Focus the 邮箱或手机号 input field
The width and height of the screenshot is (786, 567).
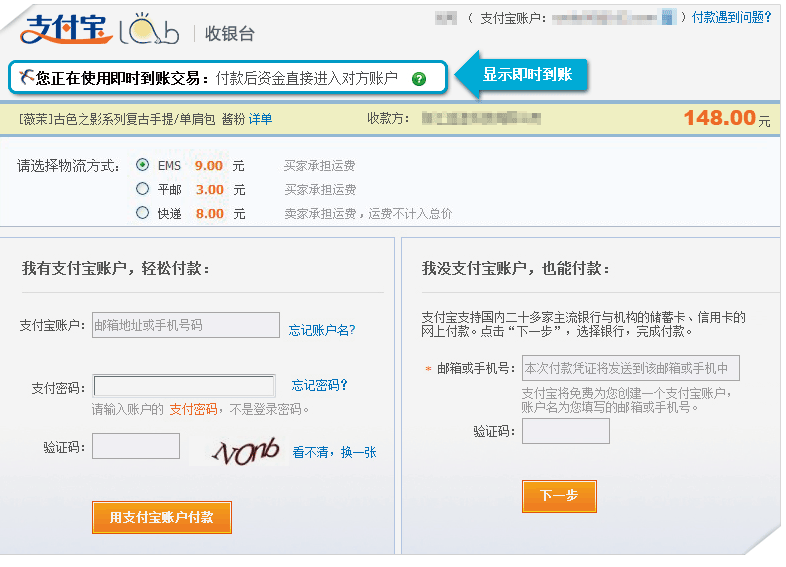(x=631, y=368)
